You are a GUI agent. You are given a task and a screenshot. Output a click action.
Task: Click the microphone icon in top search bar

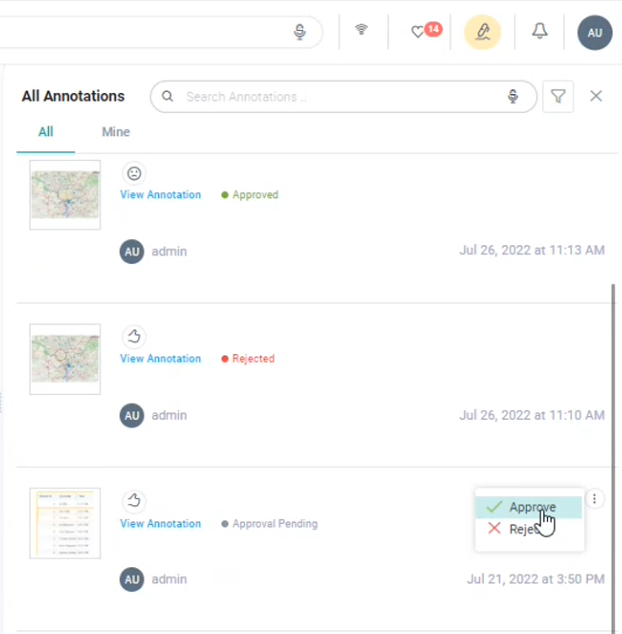click(x=300, y=32)
